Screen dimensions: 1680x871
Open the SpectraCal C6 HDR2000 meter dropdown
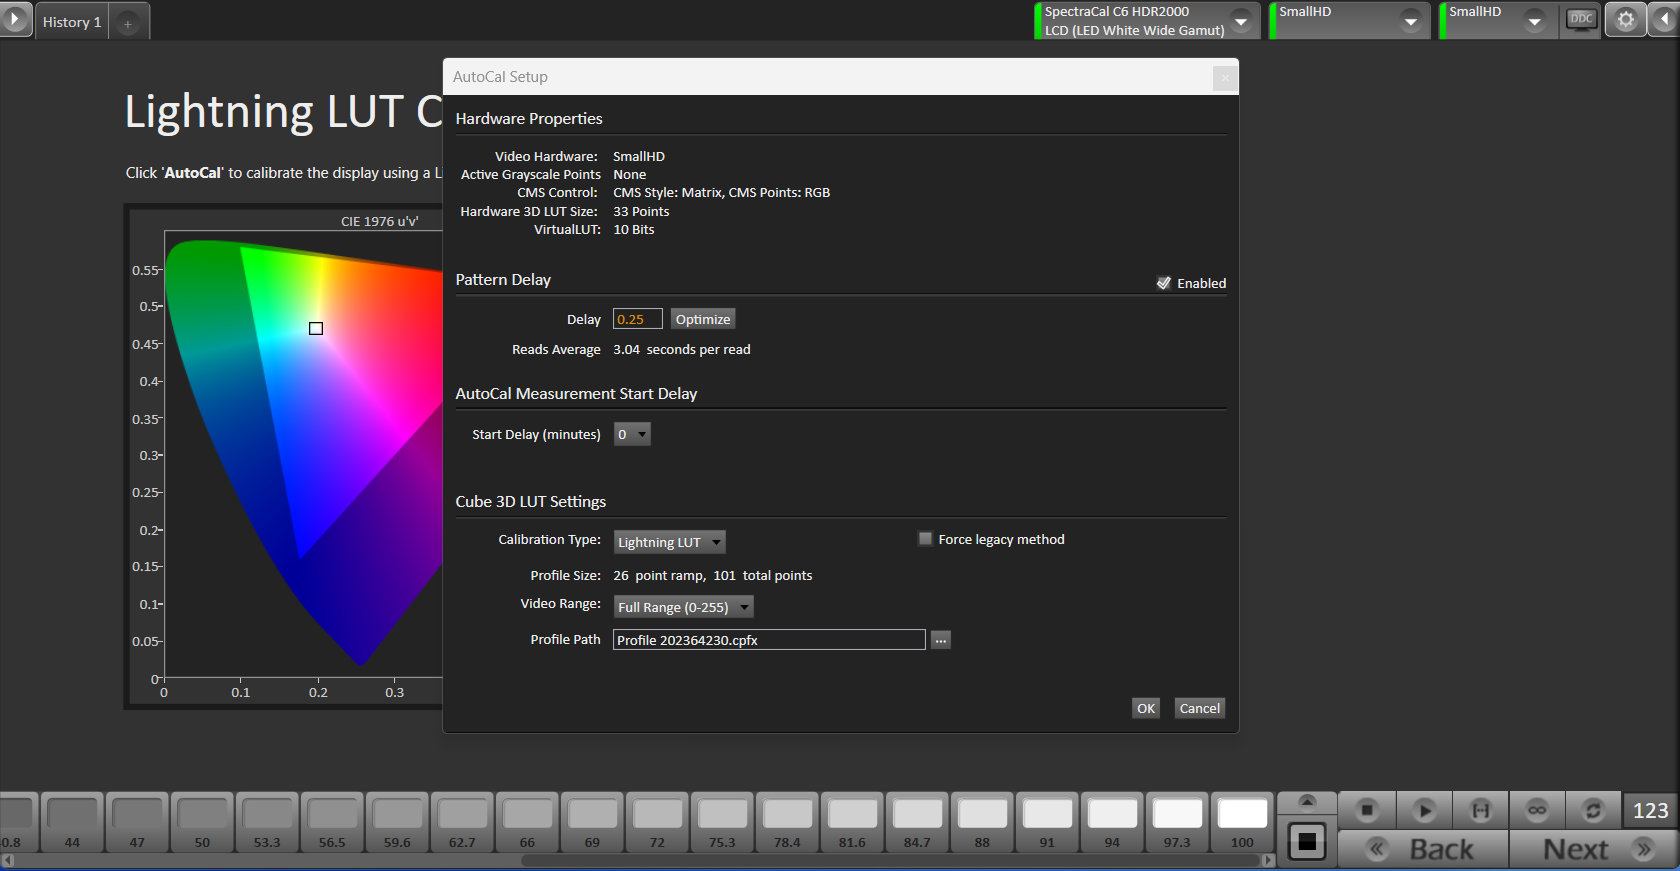click(1240, 21)
